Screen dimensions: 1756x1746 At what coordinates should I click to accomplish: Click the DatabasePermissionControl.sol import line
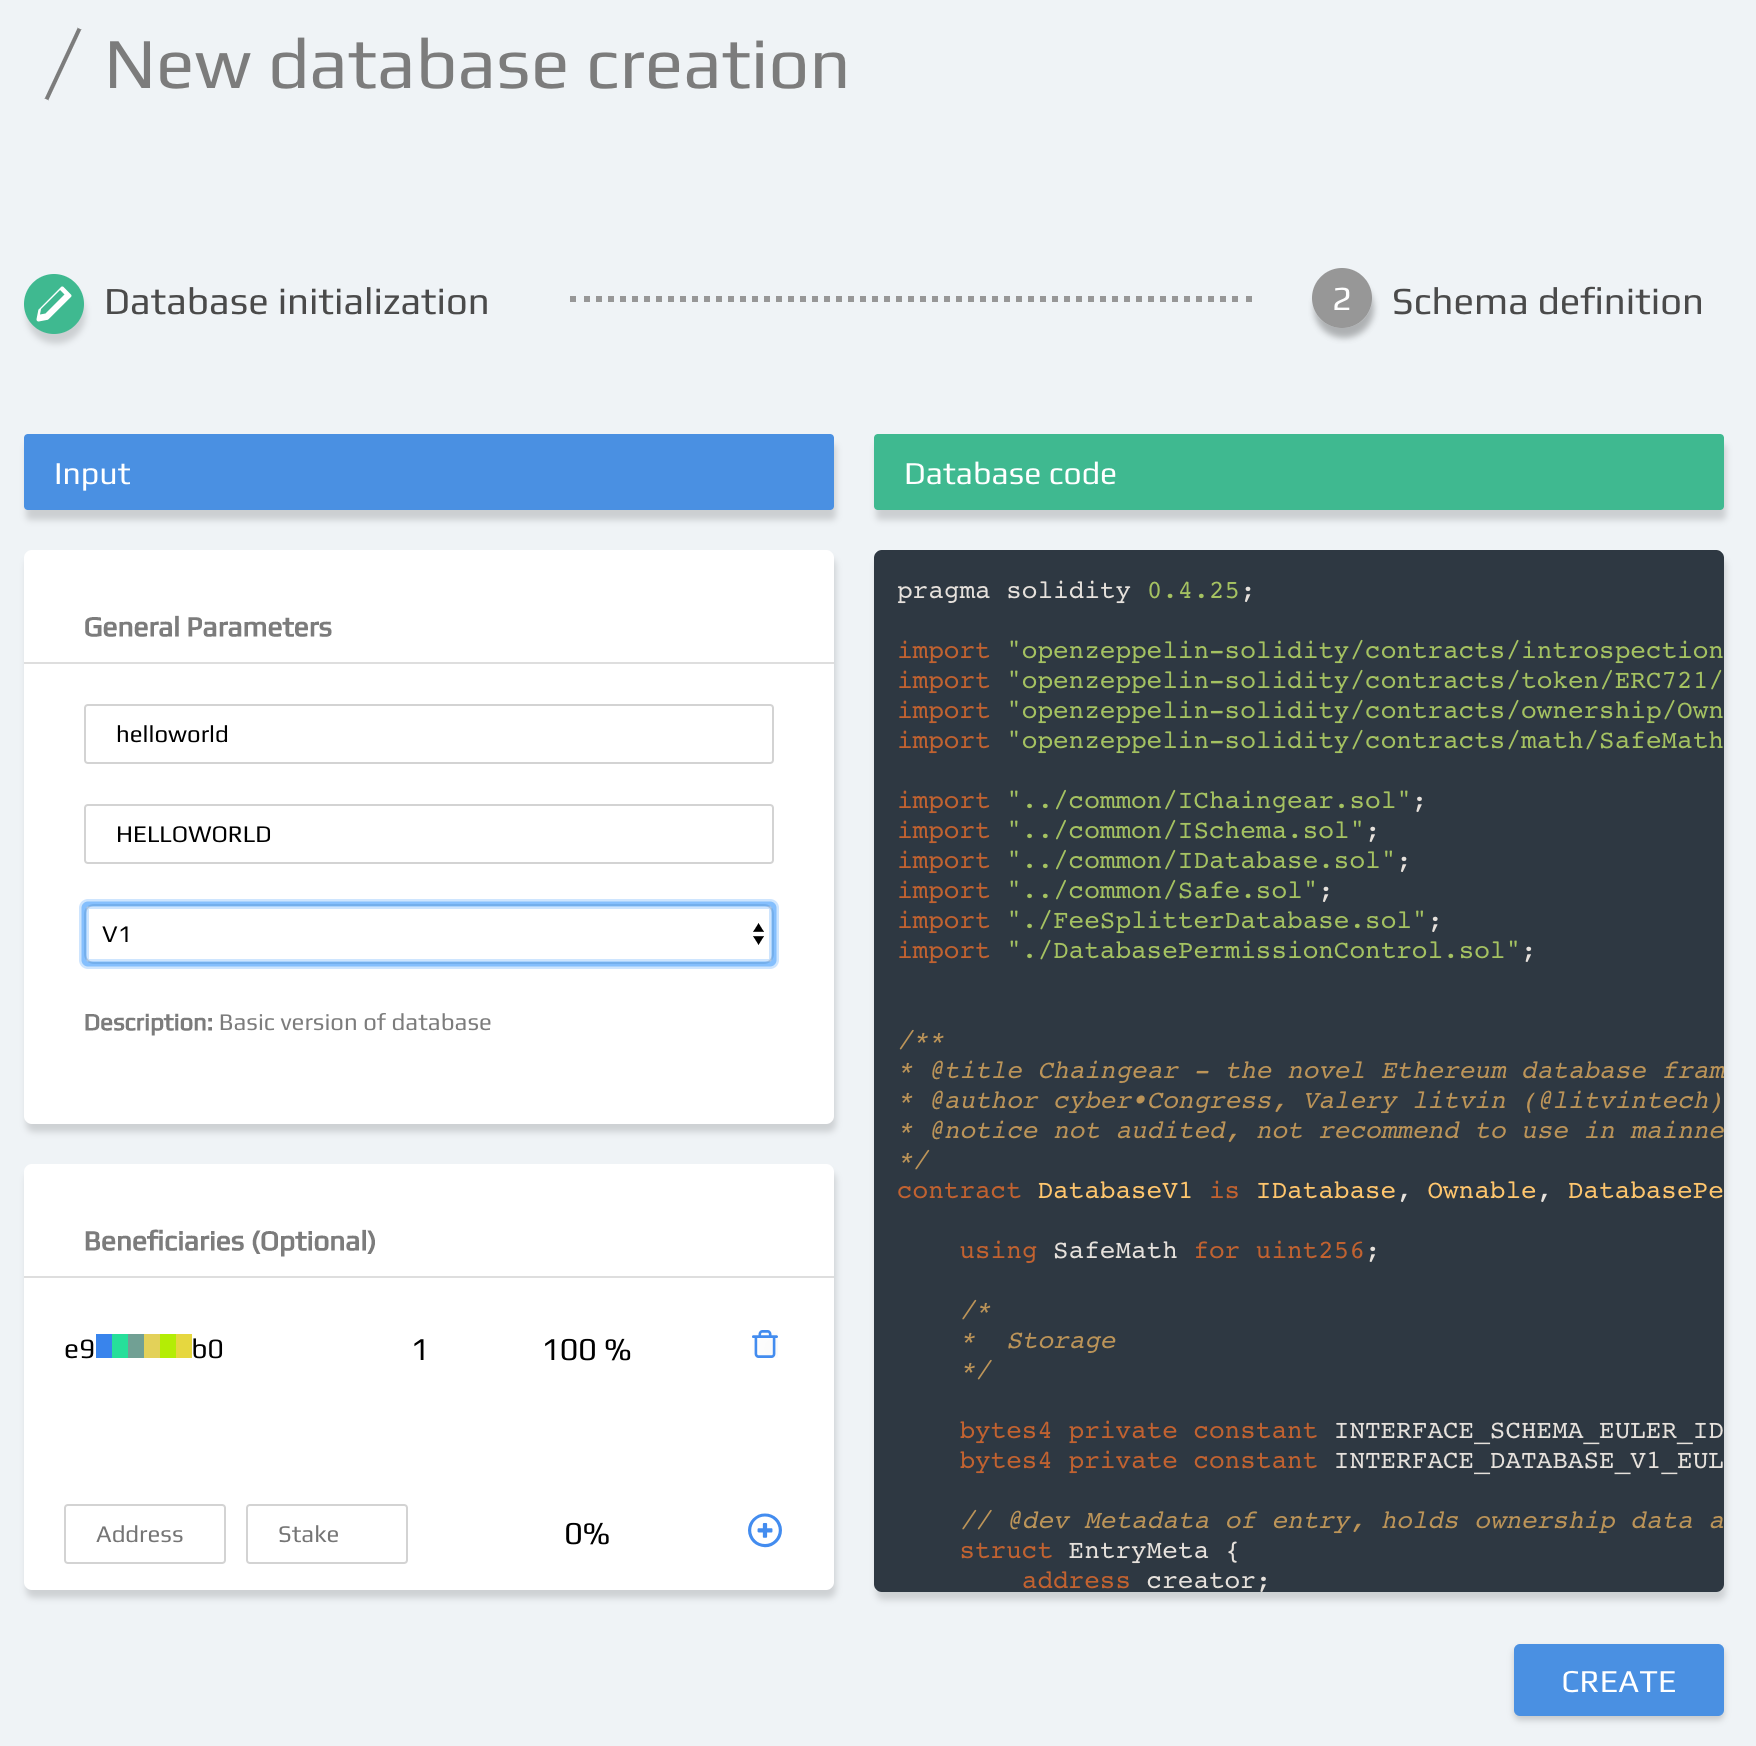coord(1216,950)
